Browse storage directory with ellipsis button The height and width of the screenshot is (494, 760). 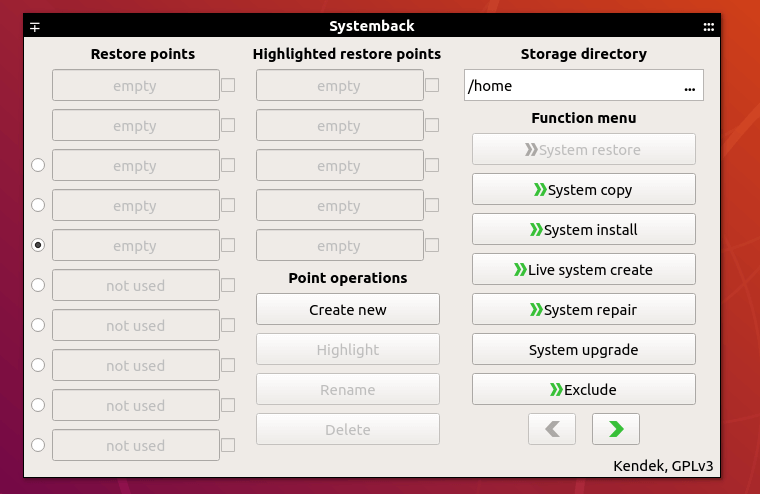[x=689, y=86]
